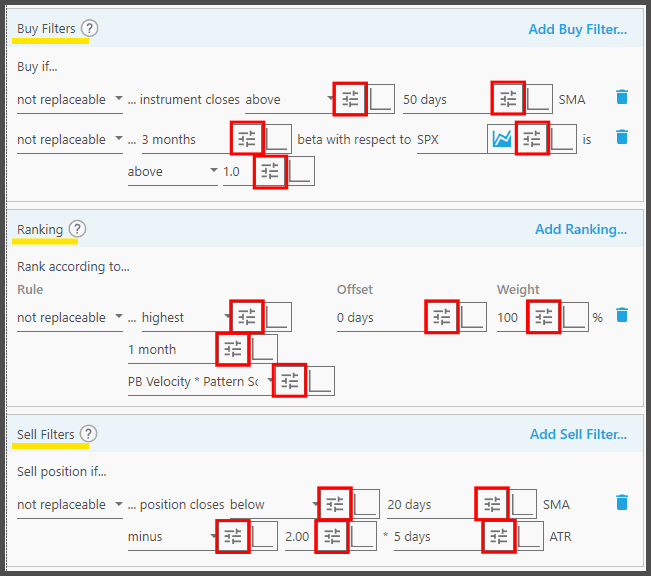
Task: Tick the checkbox before the ATR label
Action: coord(530,536)
